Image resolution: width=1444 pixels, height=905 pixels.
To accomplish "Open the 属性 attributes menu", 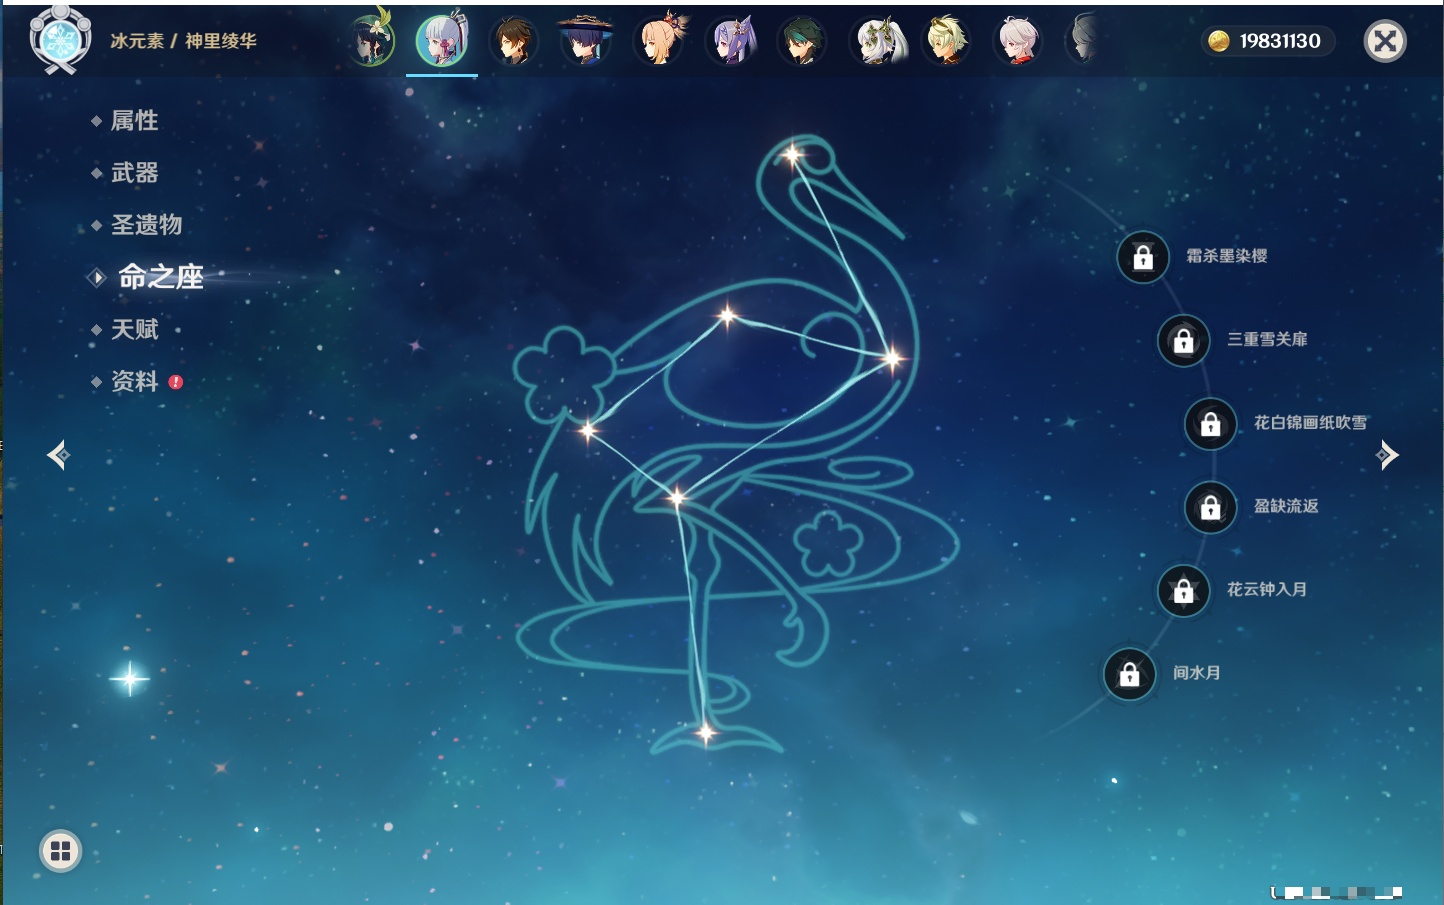I will 135,121.
